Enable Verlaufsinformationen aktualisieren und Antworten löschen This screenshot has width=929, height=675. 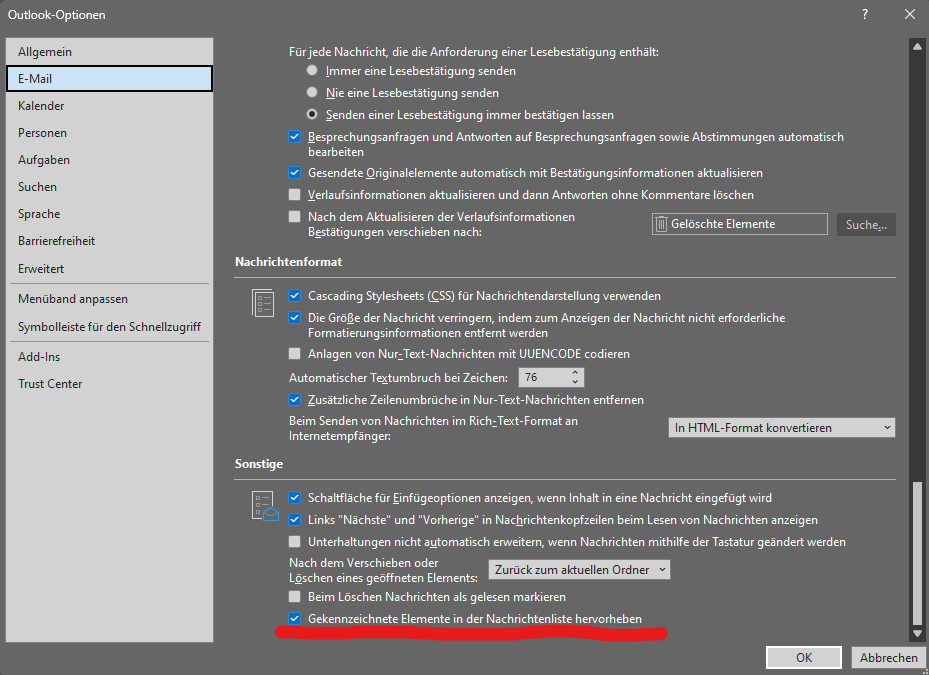294,195
